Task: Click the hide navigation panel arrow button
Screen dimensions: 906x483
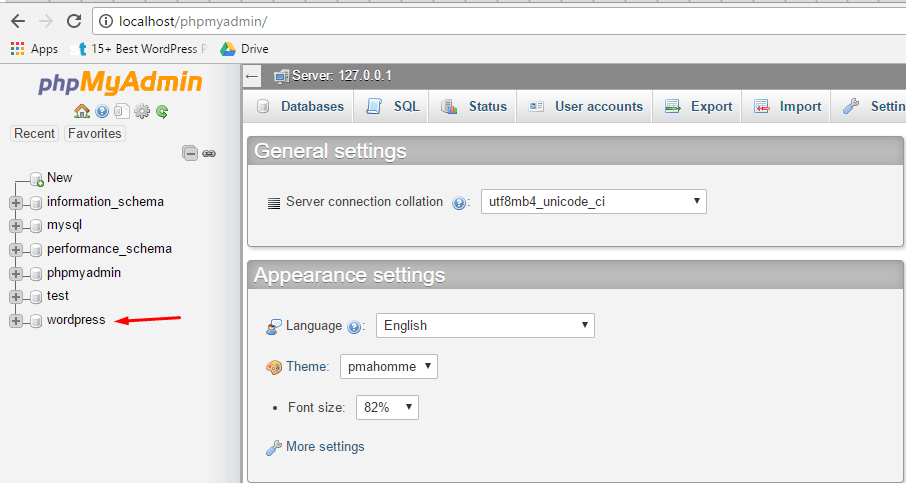Action: [x=251, y=76]
